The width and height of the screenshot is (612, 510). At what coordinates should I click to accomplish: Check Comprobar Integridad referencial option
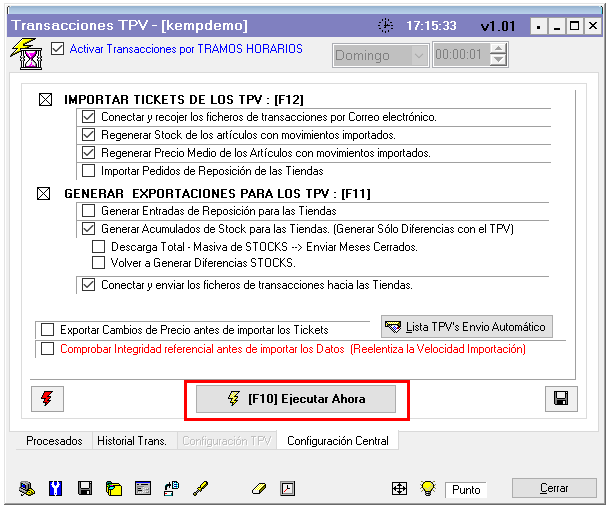click(x=47, y=349)
